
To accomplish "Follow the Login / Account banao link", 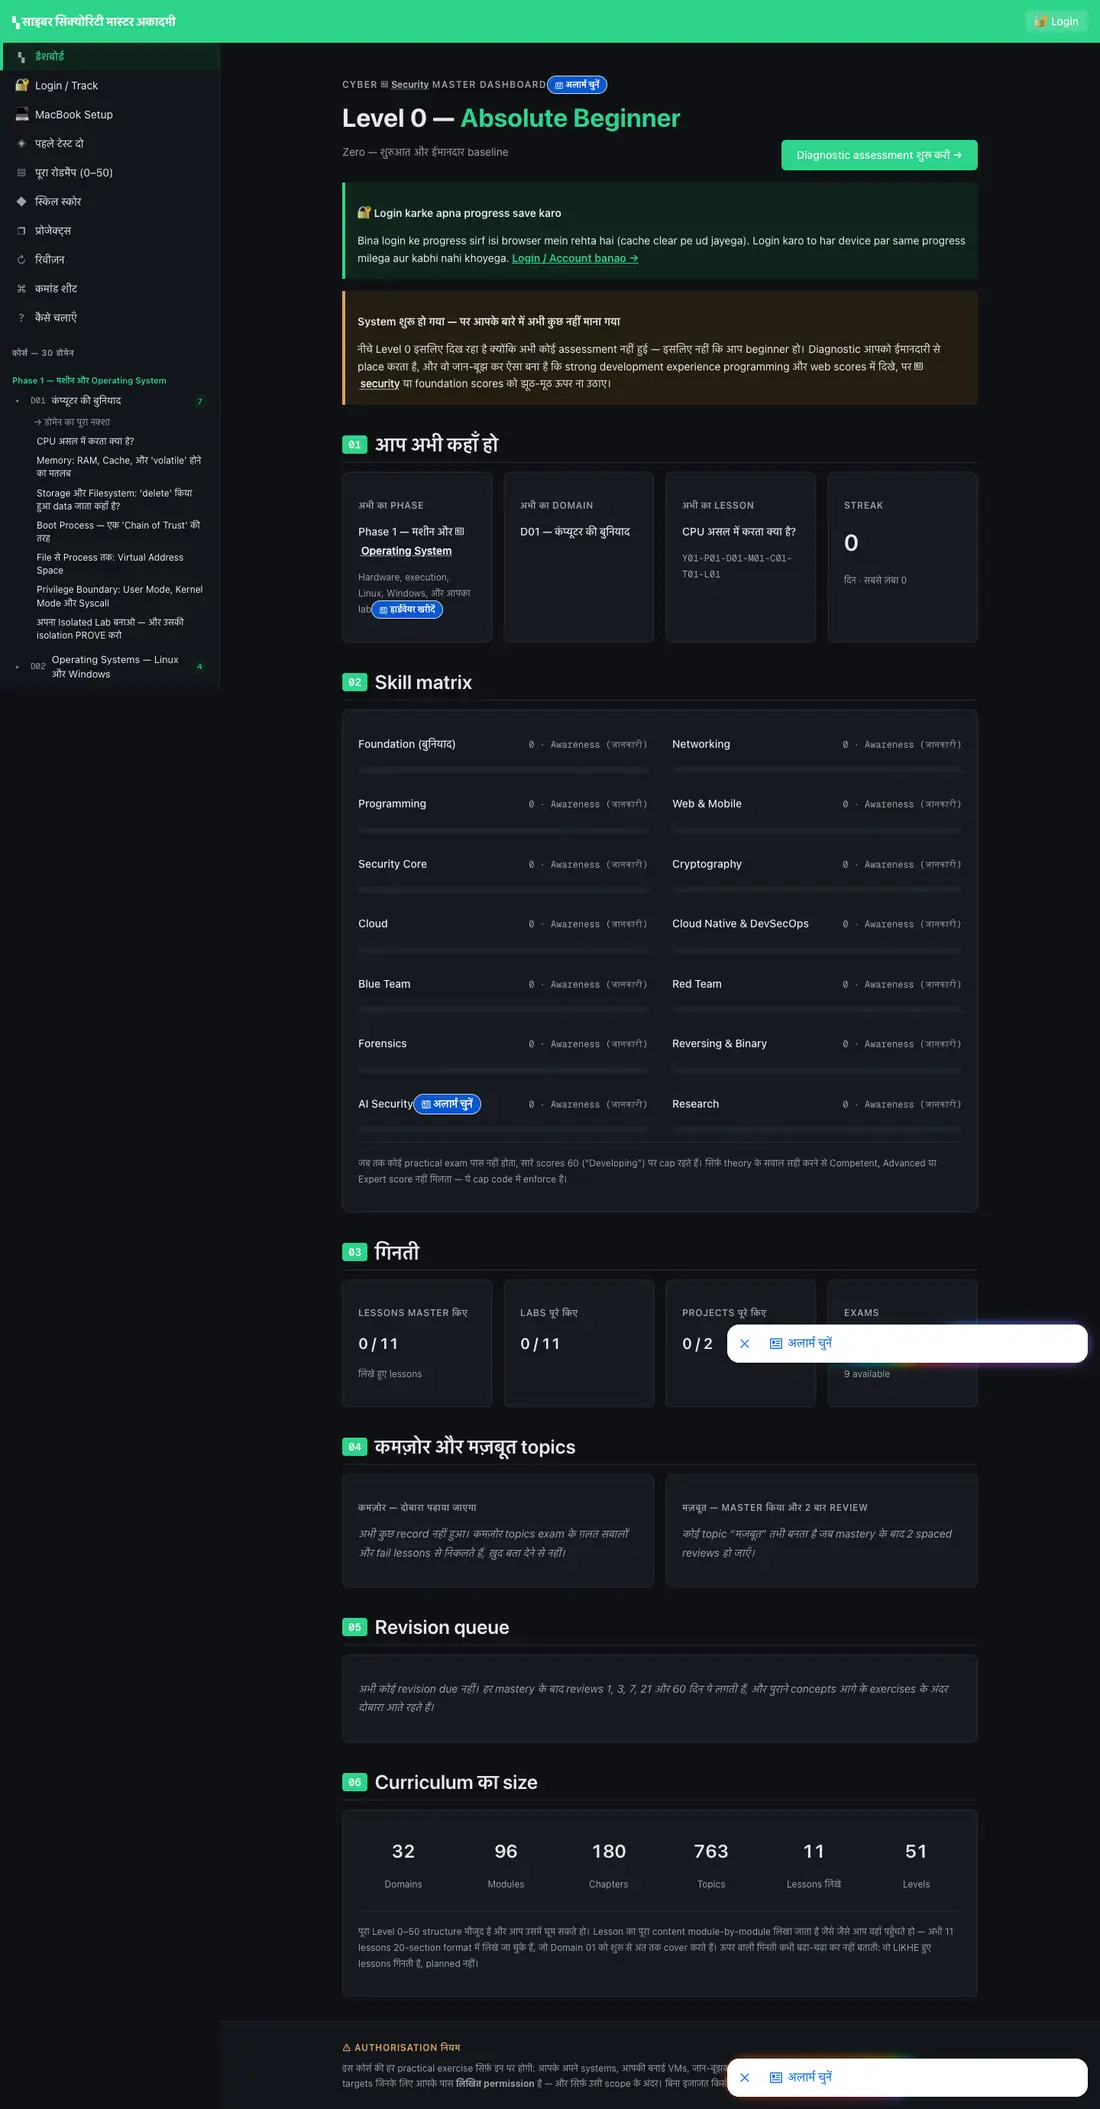I will 575,258.
